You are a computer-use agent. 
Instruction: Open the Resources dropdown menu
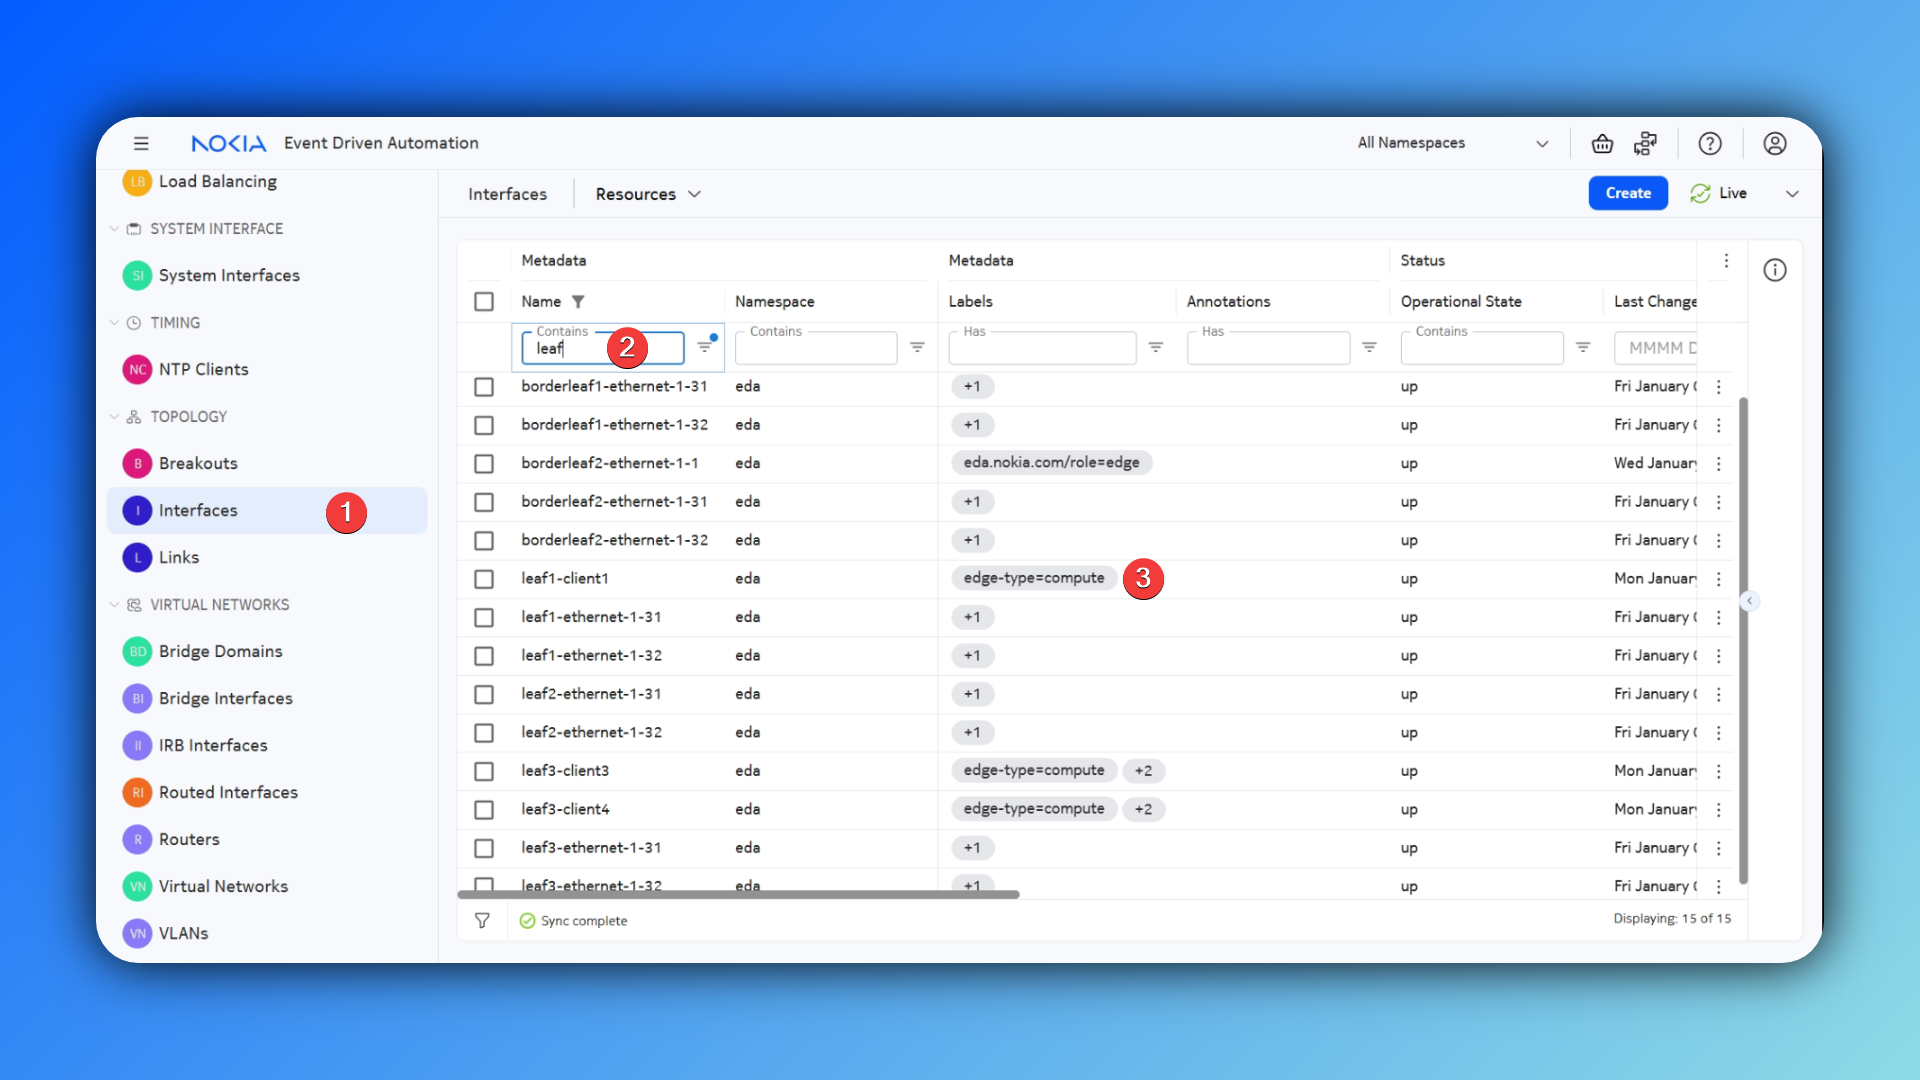(647, 194)
